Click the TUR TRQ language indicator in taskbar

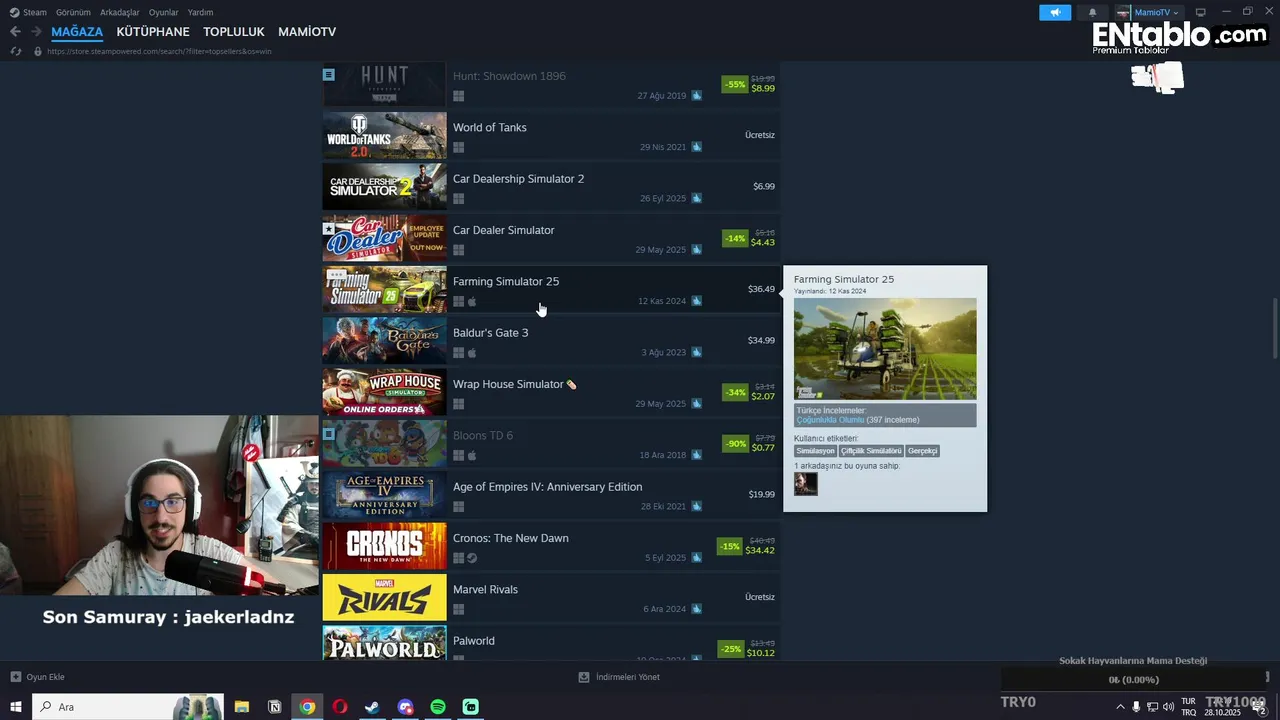[1189, 707]
